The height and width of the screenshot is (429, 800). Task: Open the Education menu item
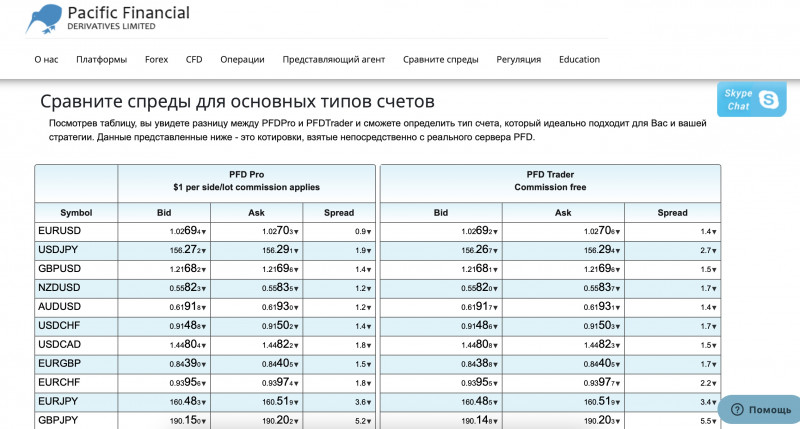click(579, 59)
